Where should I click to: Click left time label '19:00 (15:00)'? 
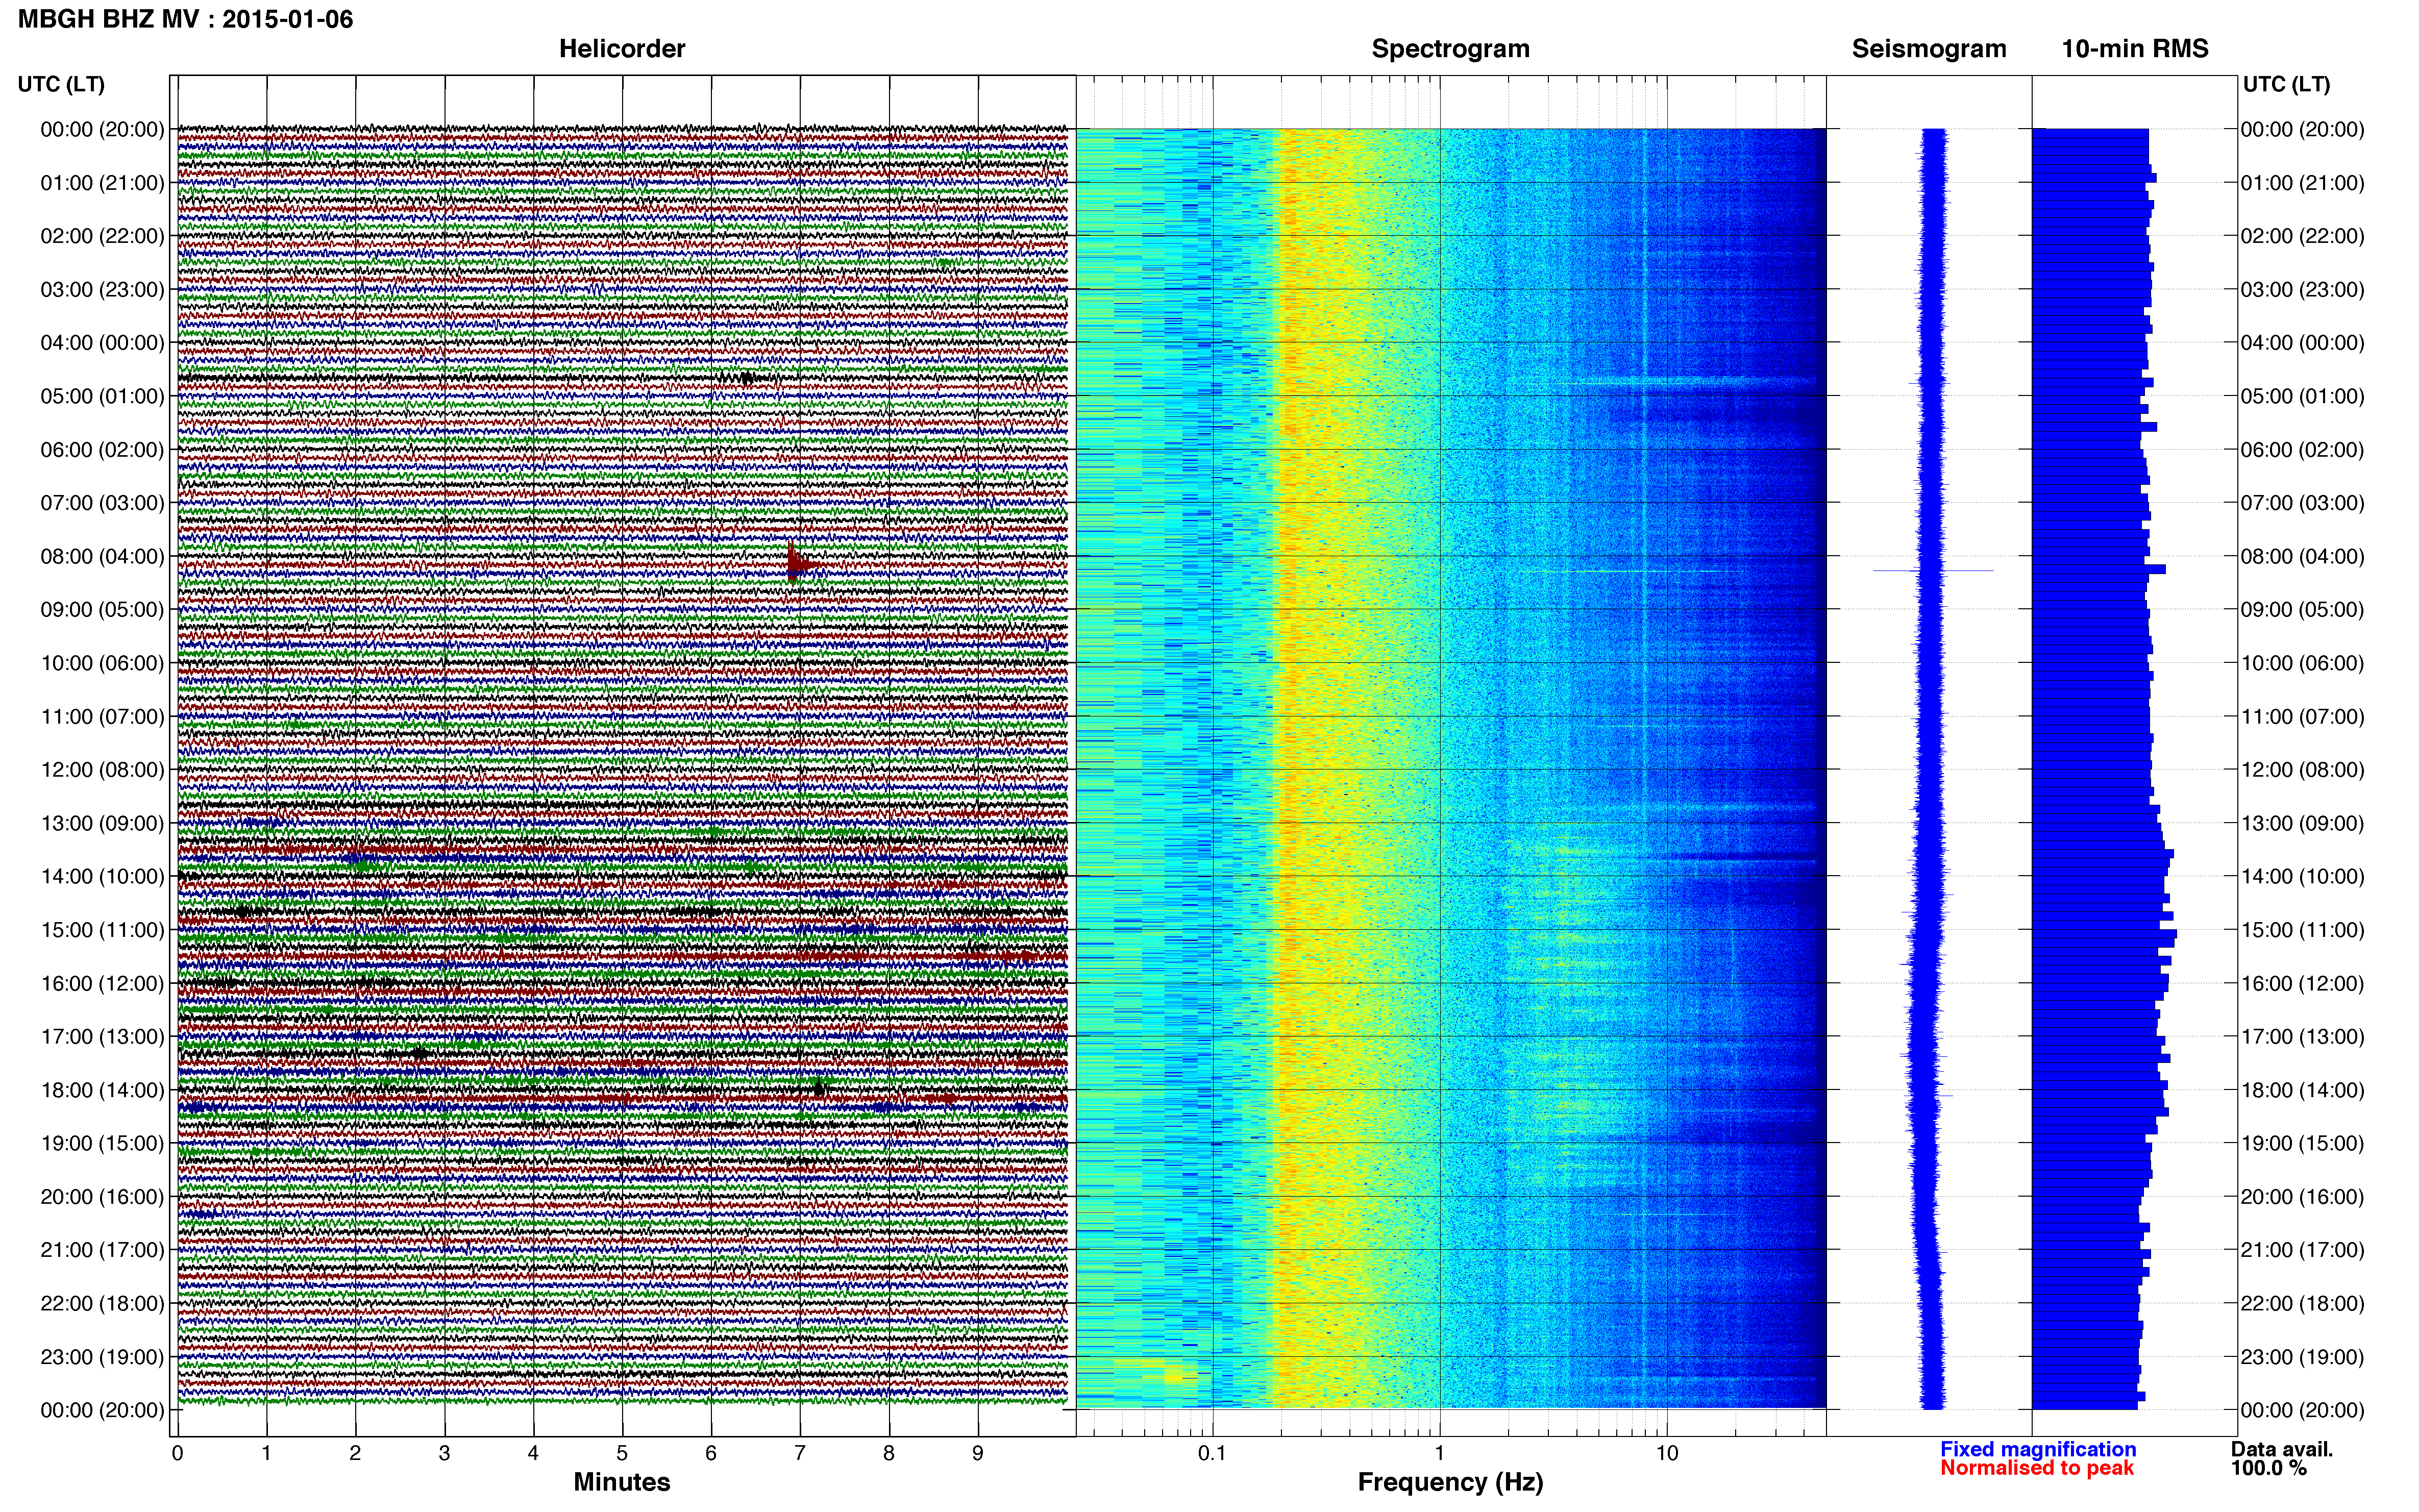[x=102, y=1143]
